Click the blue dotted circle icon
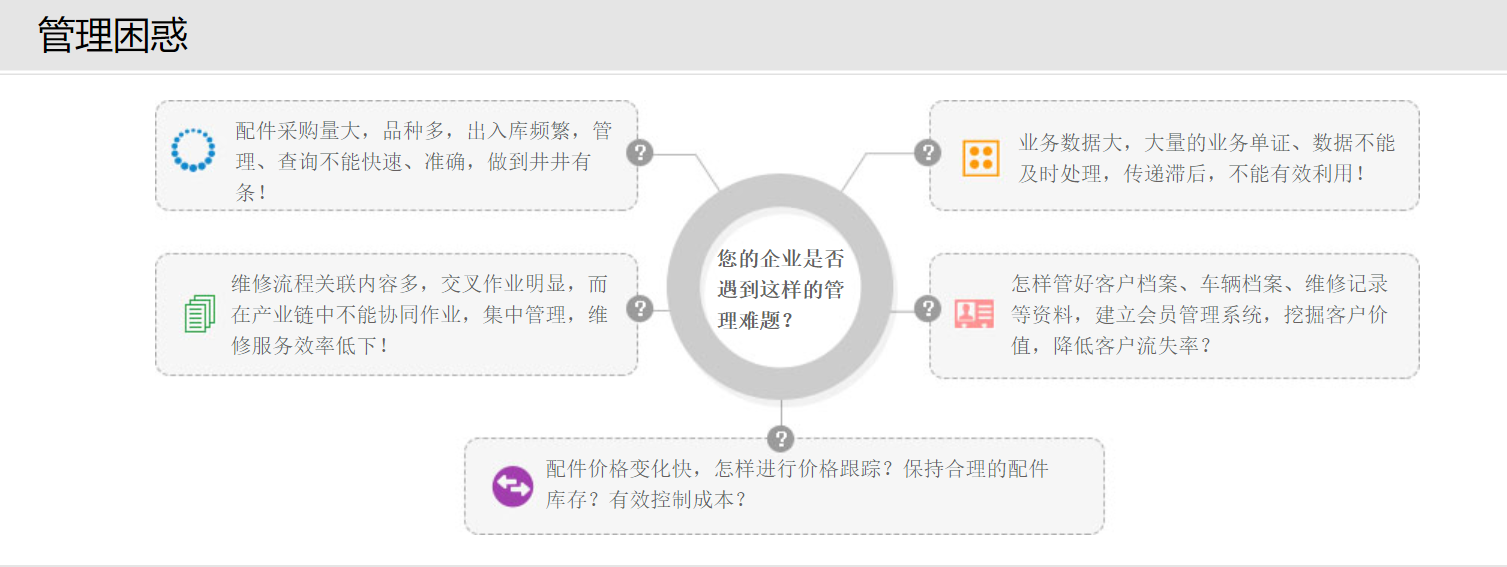This screenshot has width=1507, height=567. pyautogui.click(x=193, y=150)
